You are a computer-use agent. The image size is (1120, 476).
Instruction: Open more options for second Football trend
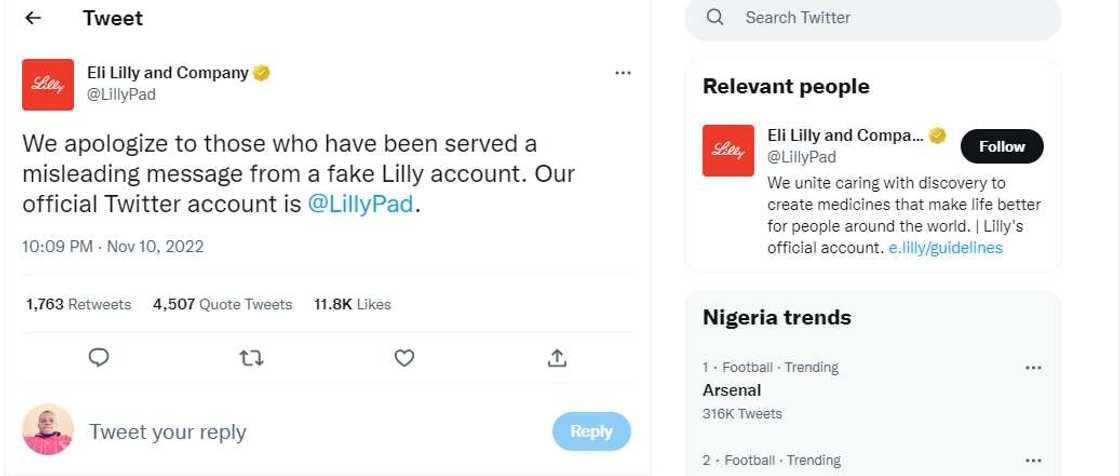pyautogui.click(x=1034, y=460)
